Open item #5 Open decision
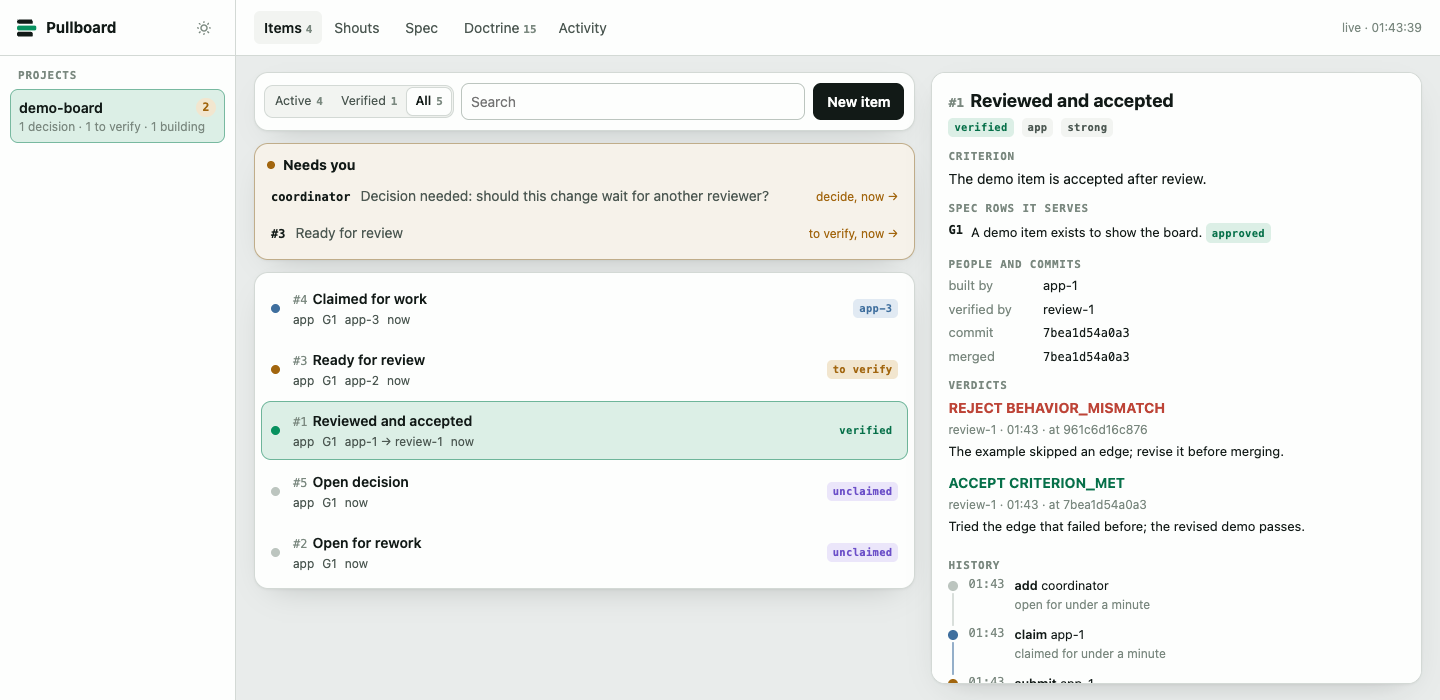 [584, 492]
